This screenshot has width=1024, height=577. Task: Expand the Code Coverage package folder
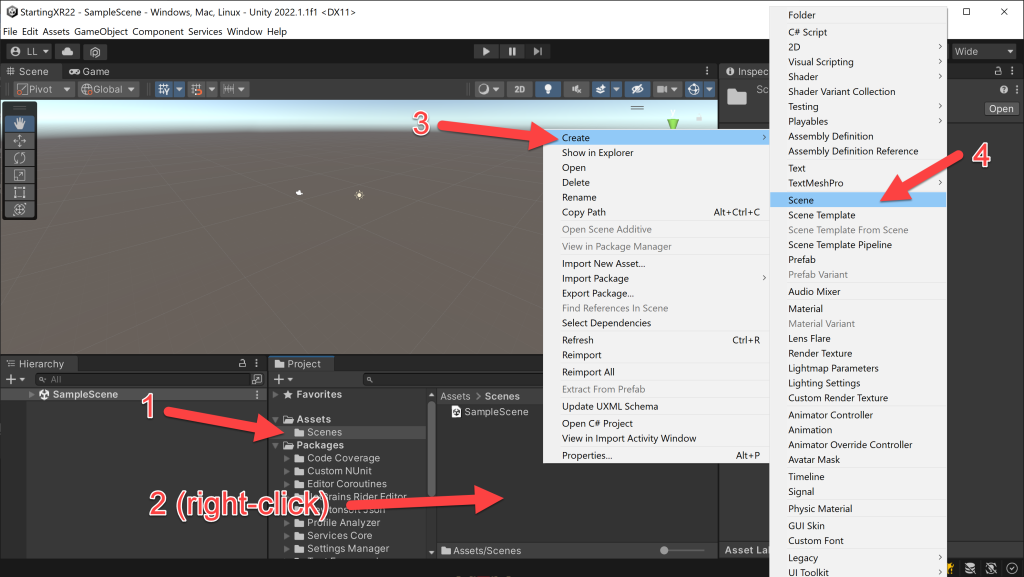tap(287, 458)
